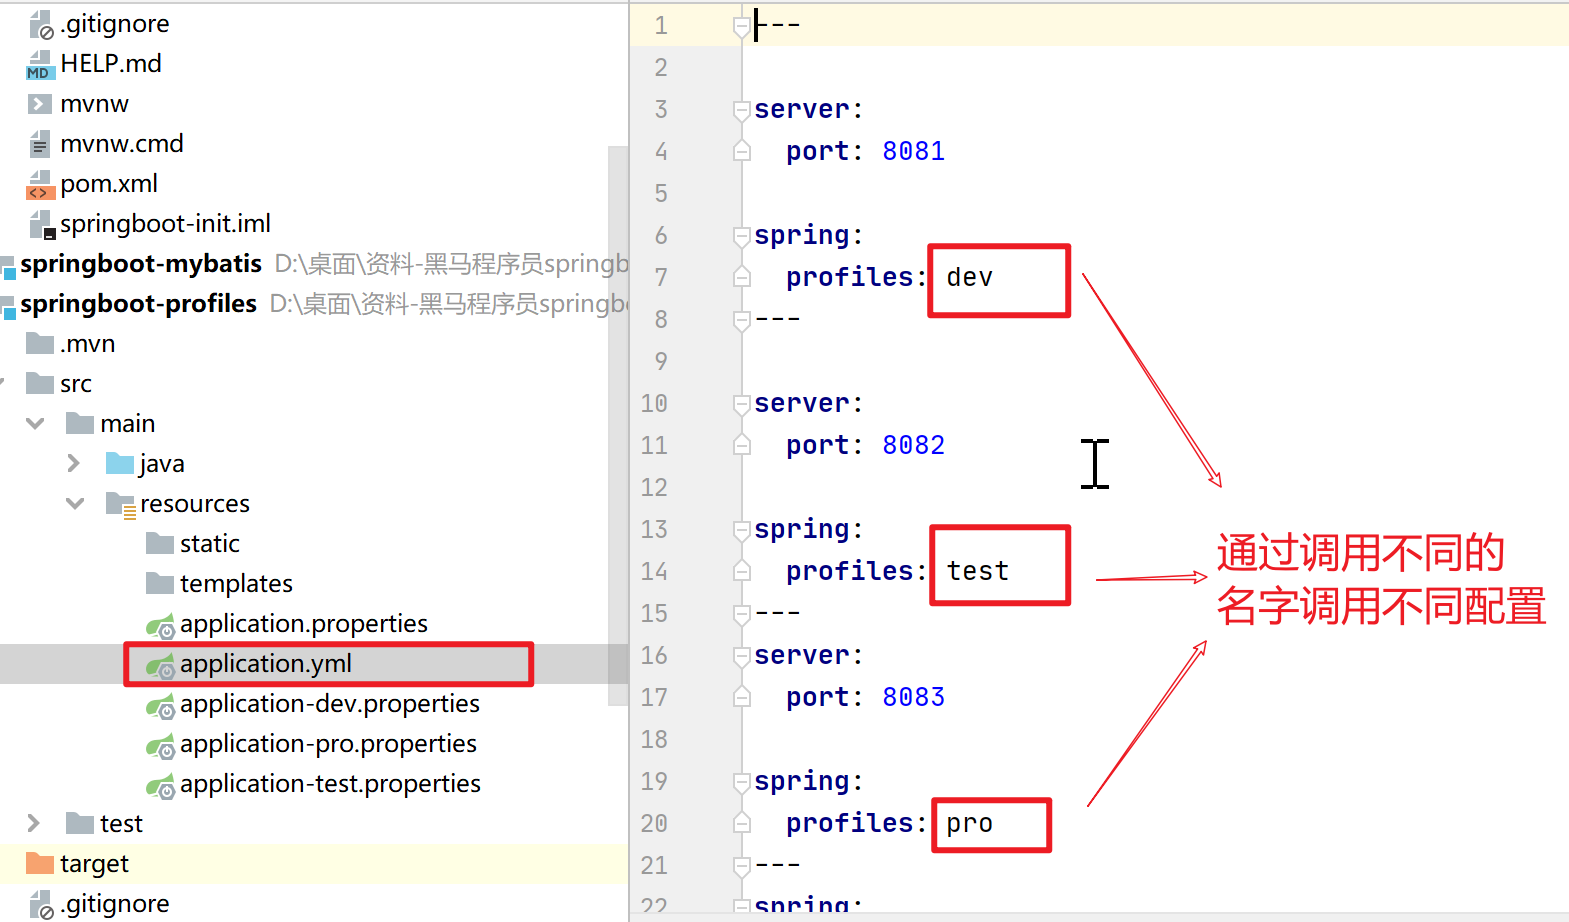The width and height of the screenshot is (1569, 922).
Task: Fold the server block at line 16
Action: 742,657
